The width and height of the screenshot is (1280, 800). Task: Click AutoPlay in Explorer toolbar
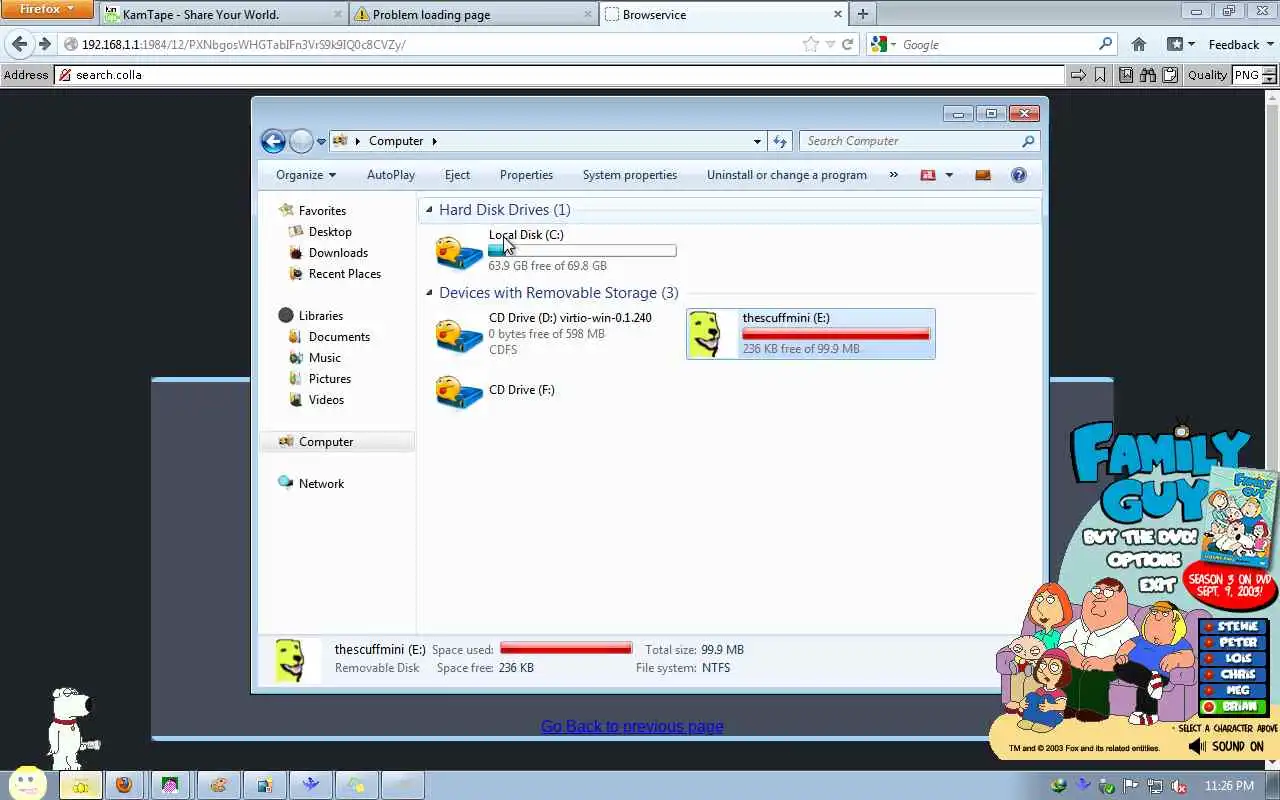tap(391, 175)
